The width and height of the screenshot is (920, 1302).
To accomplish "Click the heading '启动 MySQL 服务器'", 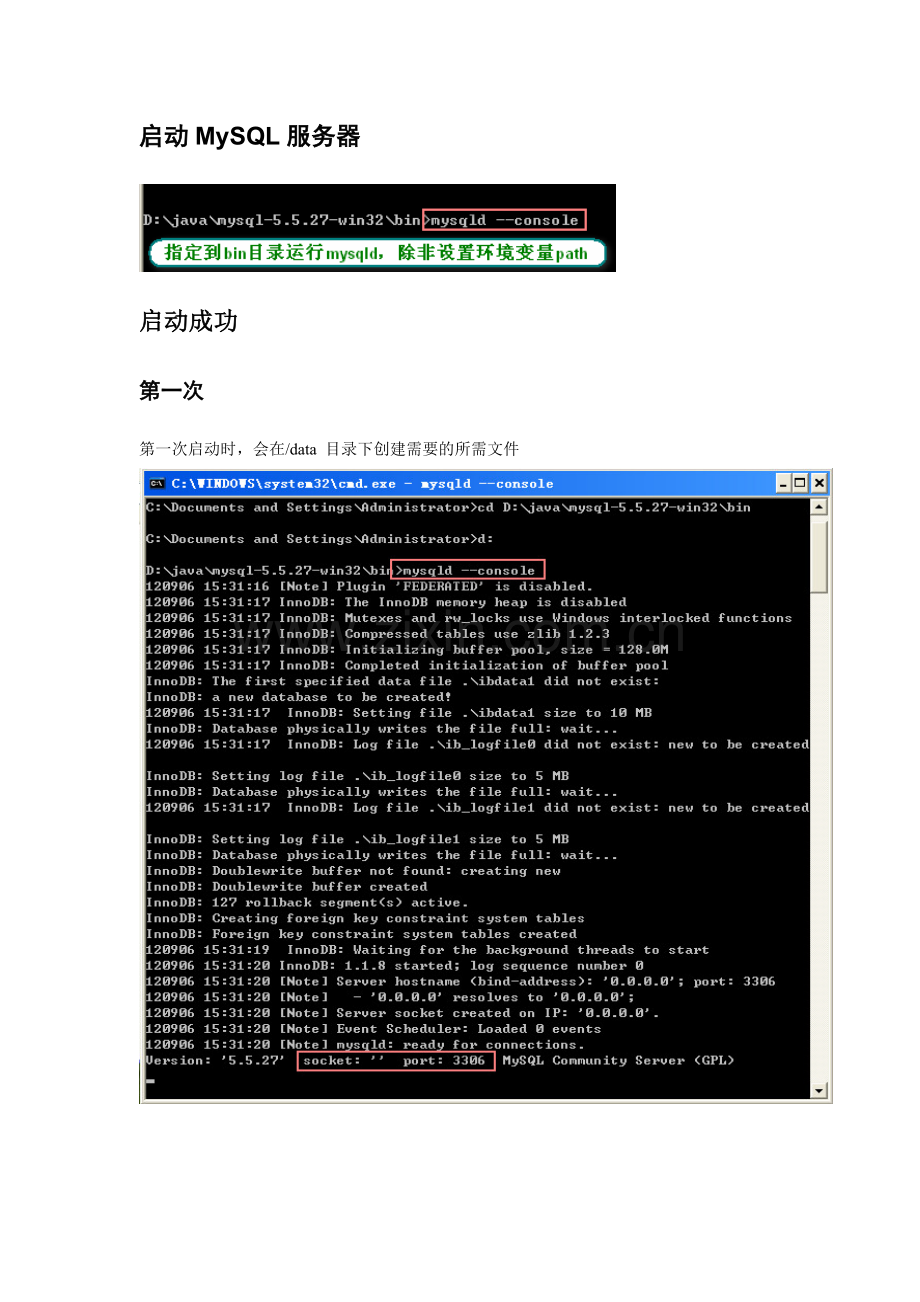I will pyautogui.click(x=250, y=137).
